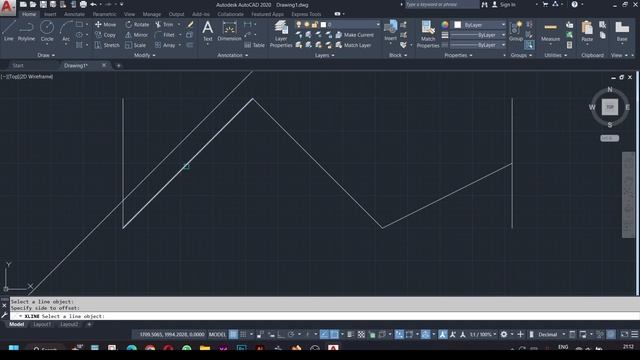
Task: Toggle transparency display in status bar
Action: (361, 335)
